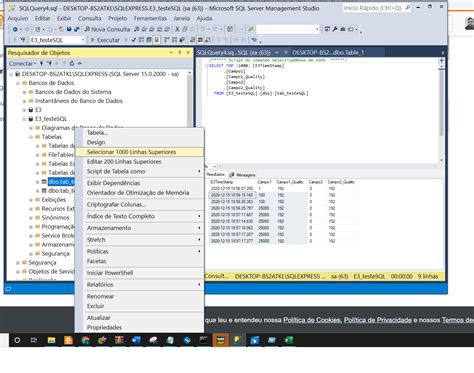Open Script de Tabela como submenu

point(140,171)
